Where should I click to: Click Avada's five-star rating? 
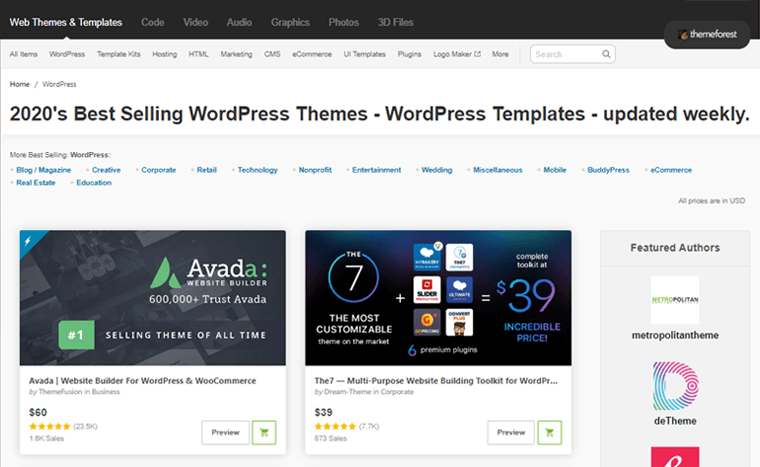coord(49,427)
